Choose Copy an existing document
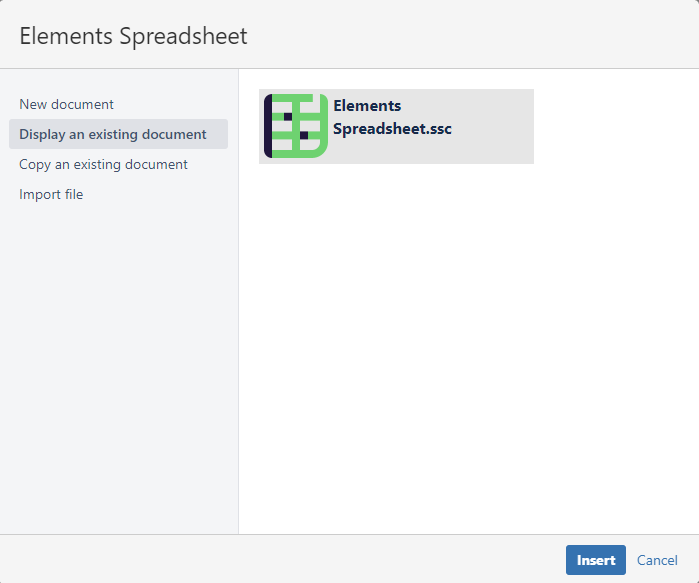 tap(103, 164)
